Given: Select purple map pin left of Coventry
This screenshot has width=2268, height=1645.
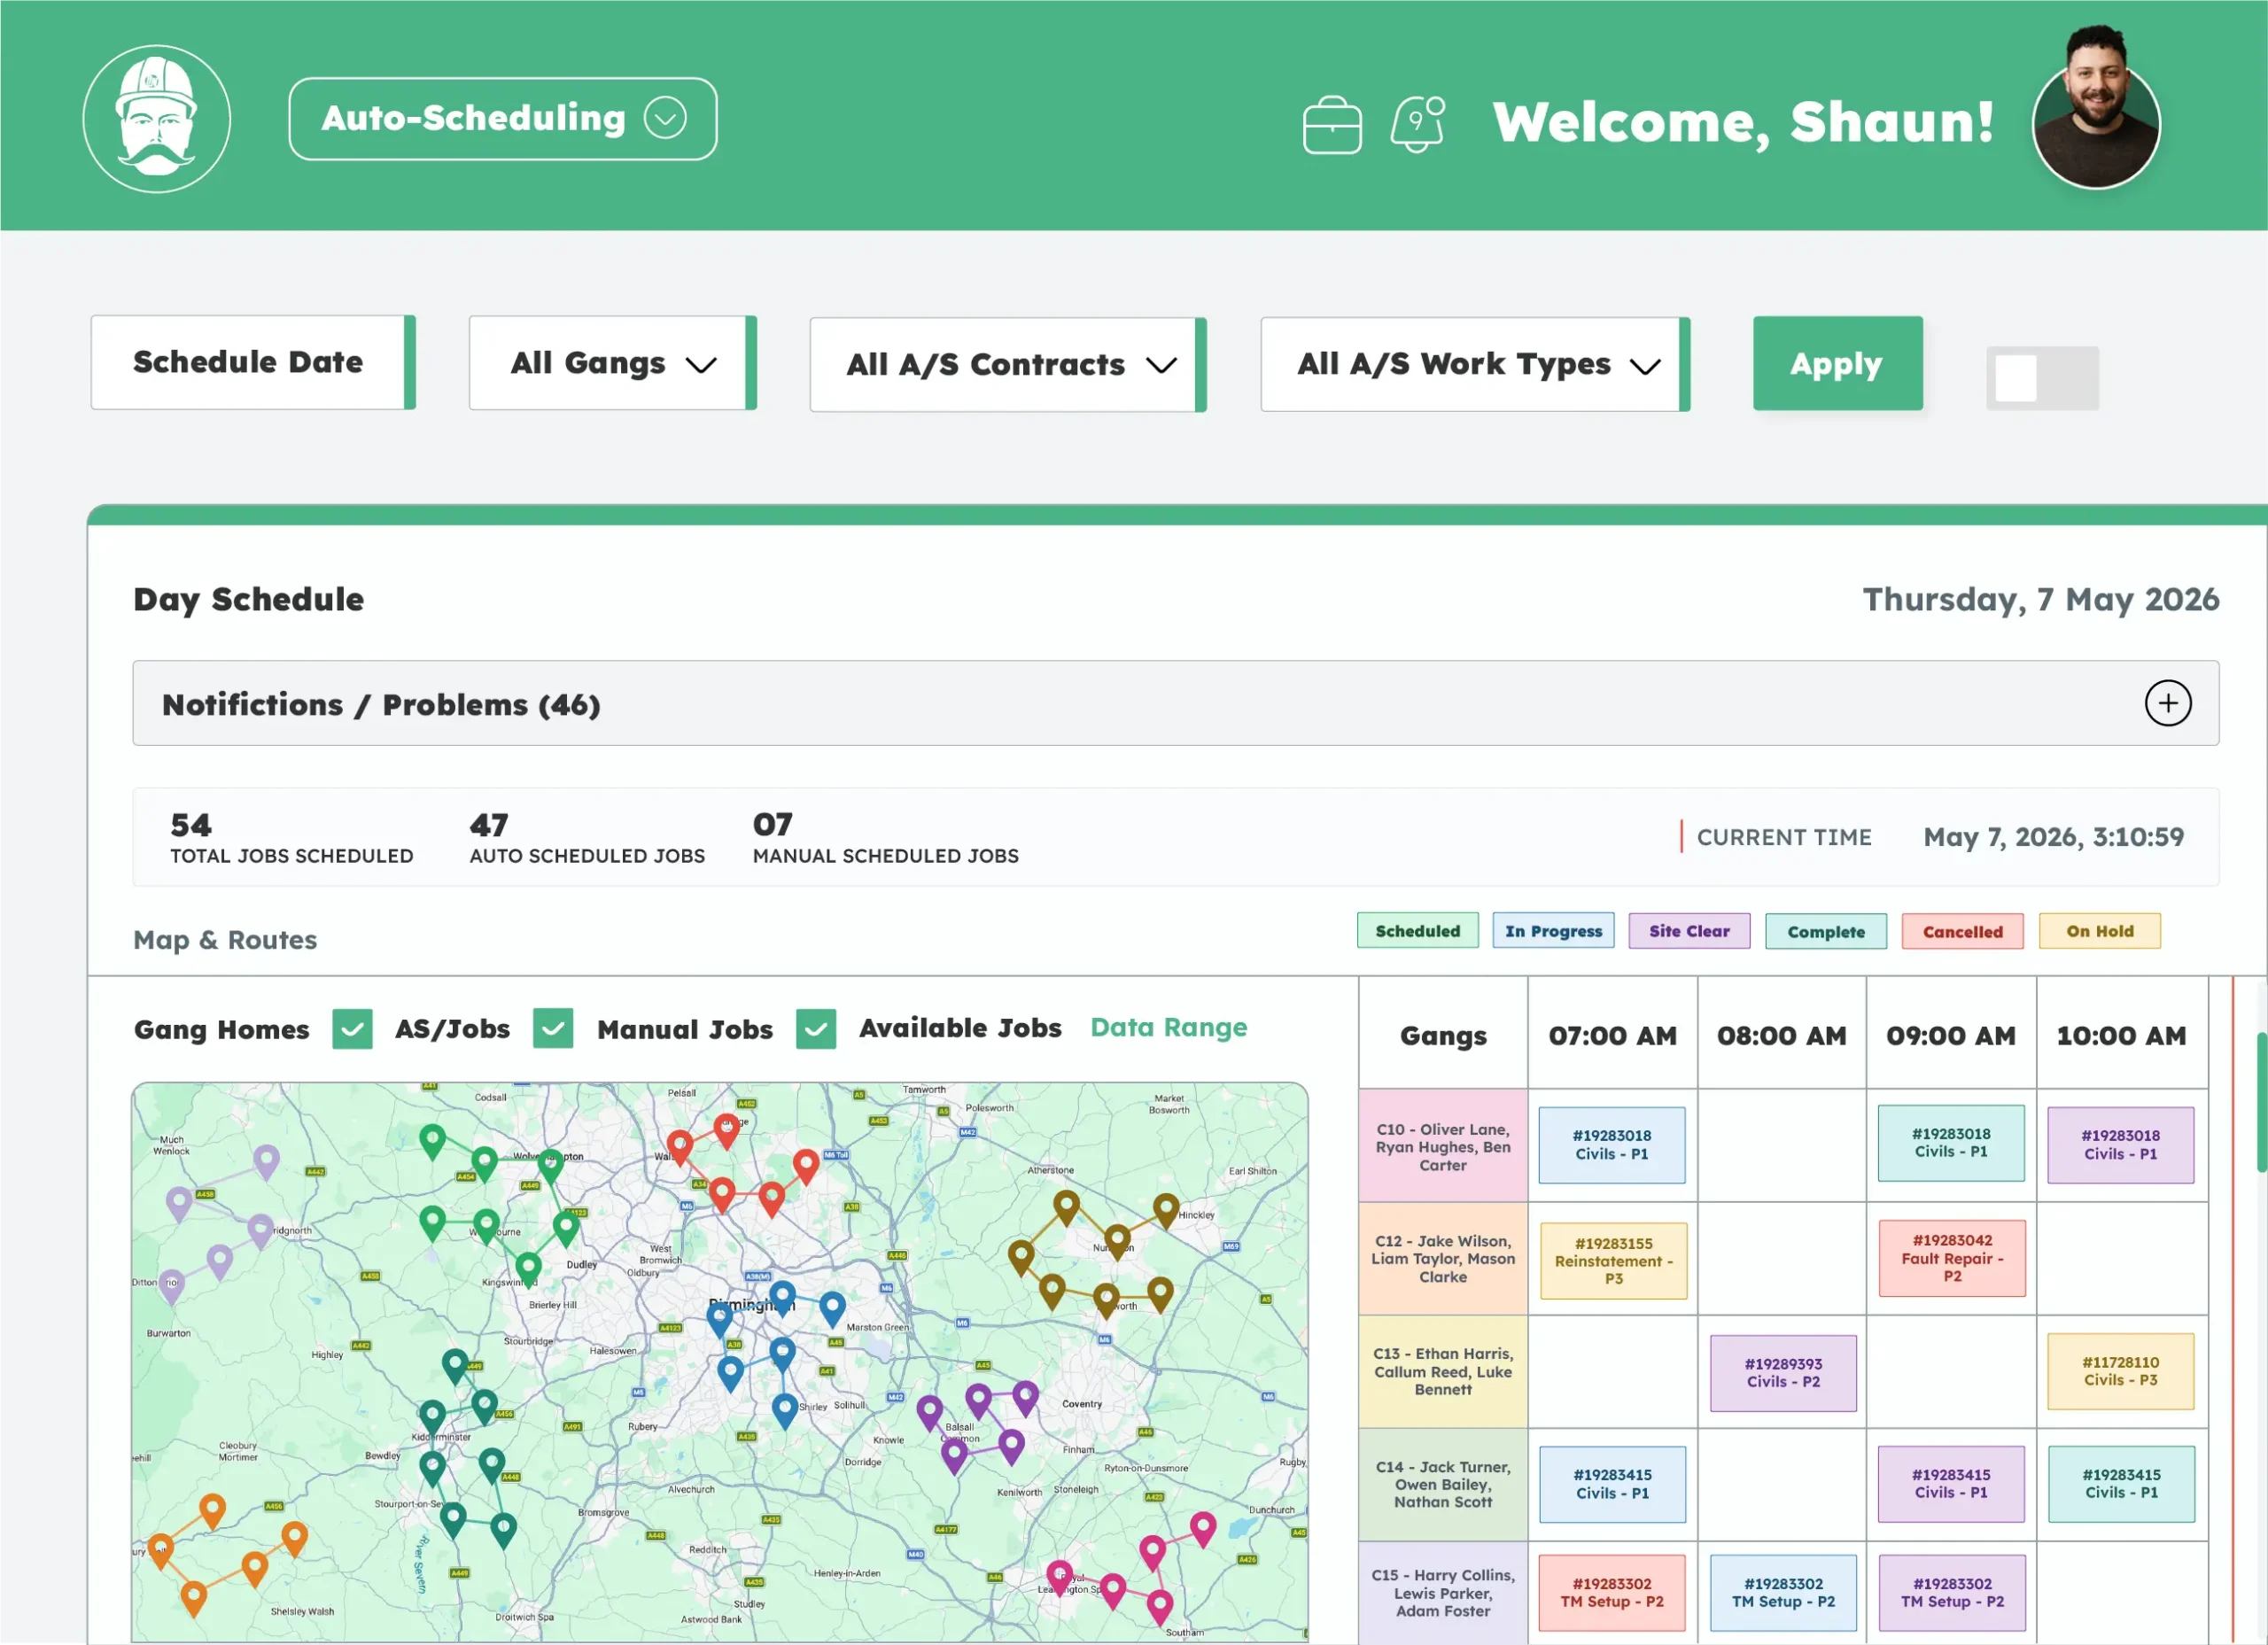Looking at the screenshot, I should 1026,1398.
